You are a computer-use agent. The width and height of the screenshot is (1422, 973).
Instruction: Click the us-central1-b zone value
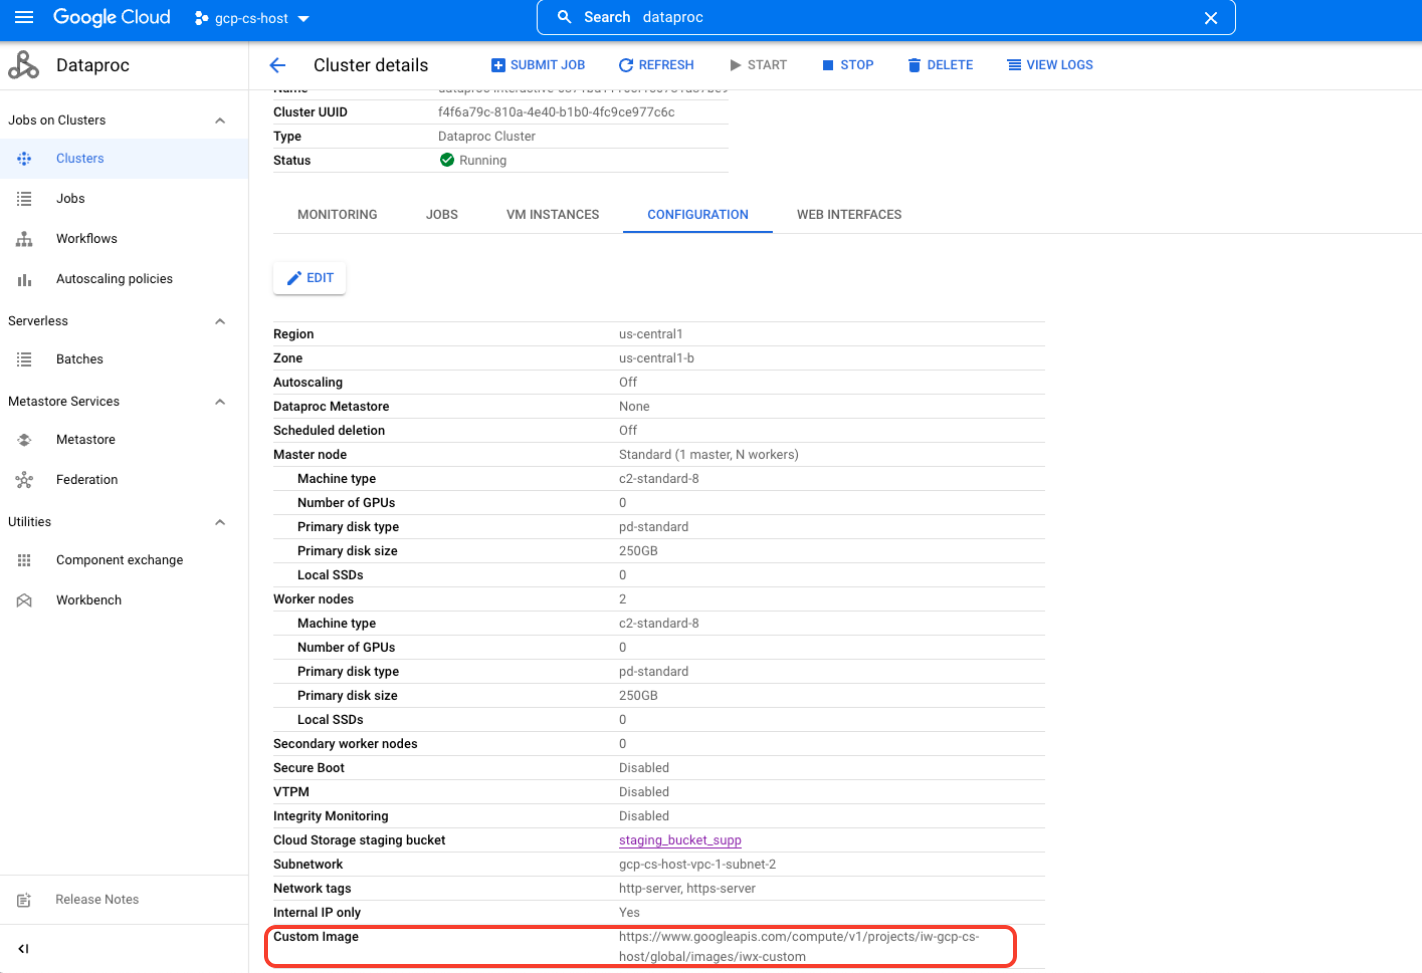[656, 358]
